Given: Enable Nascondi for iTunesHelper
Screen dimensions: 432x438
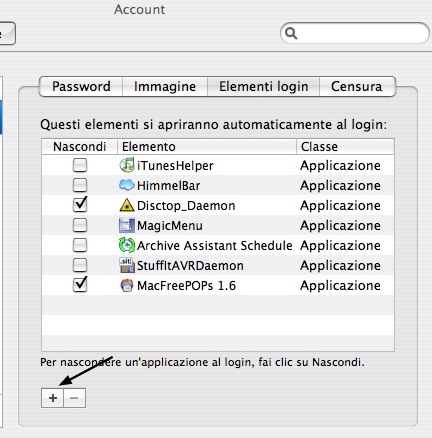Looking at the screenshot, I should [x=80, y=165].
